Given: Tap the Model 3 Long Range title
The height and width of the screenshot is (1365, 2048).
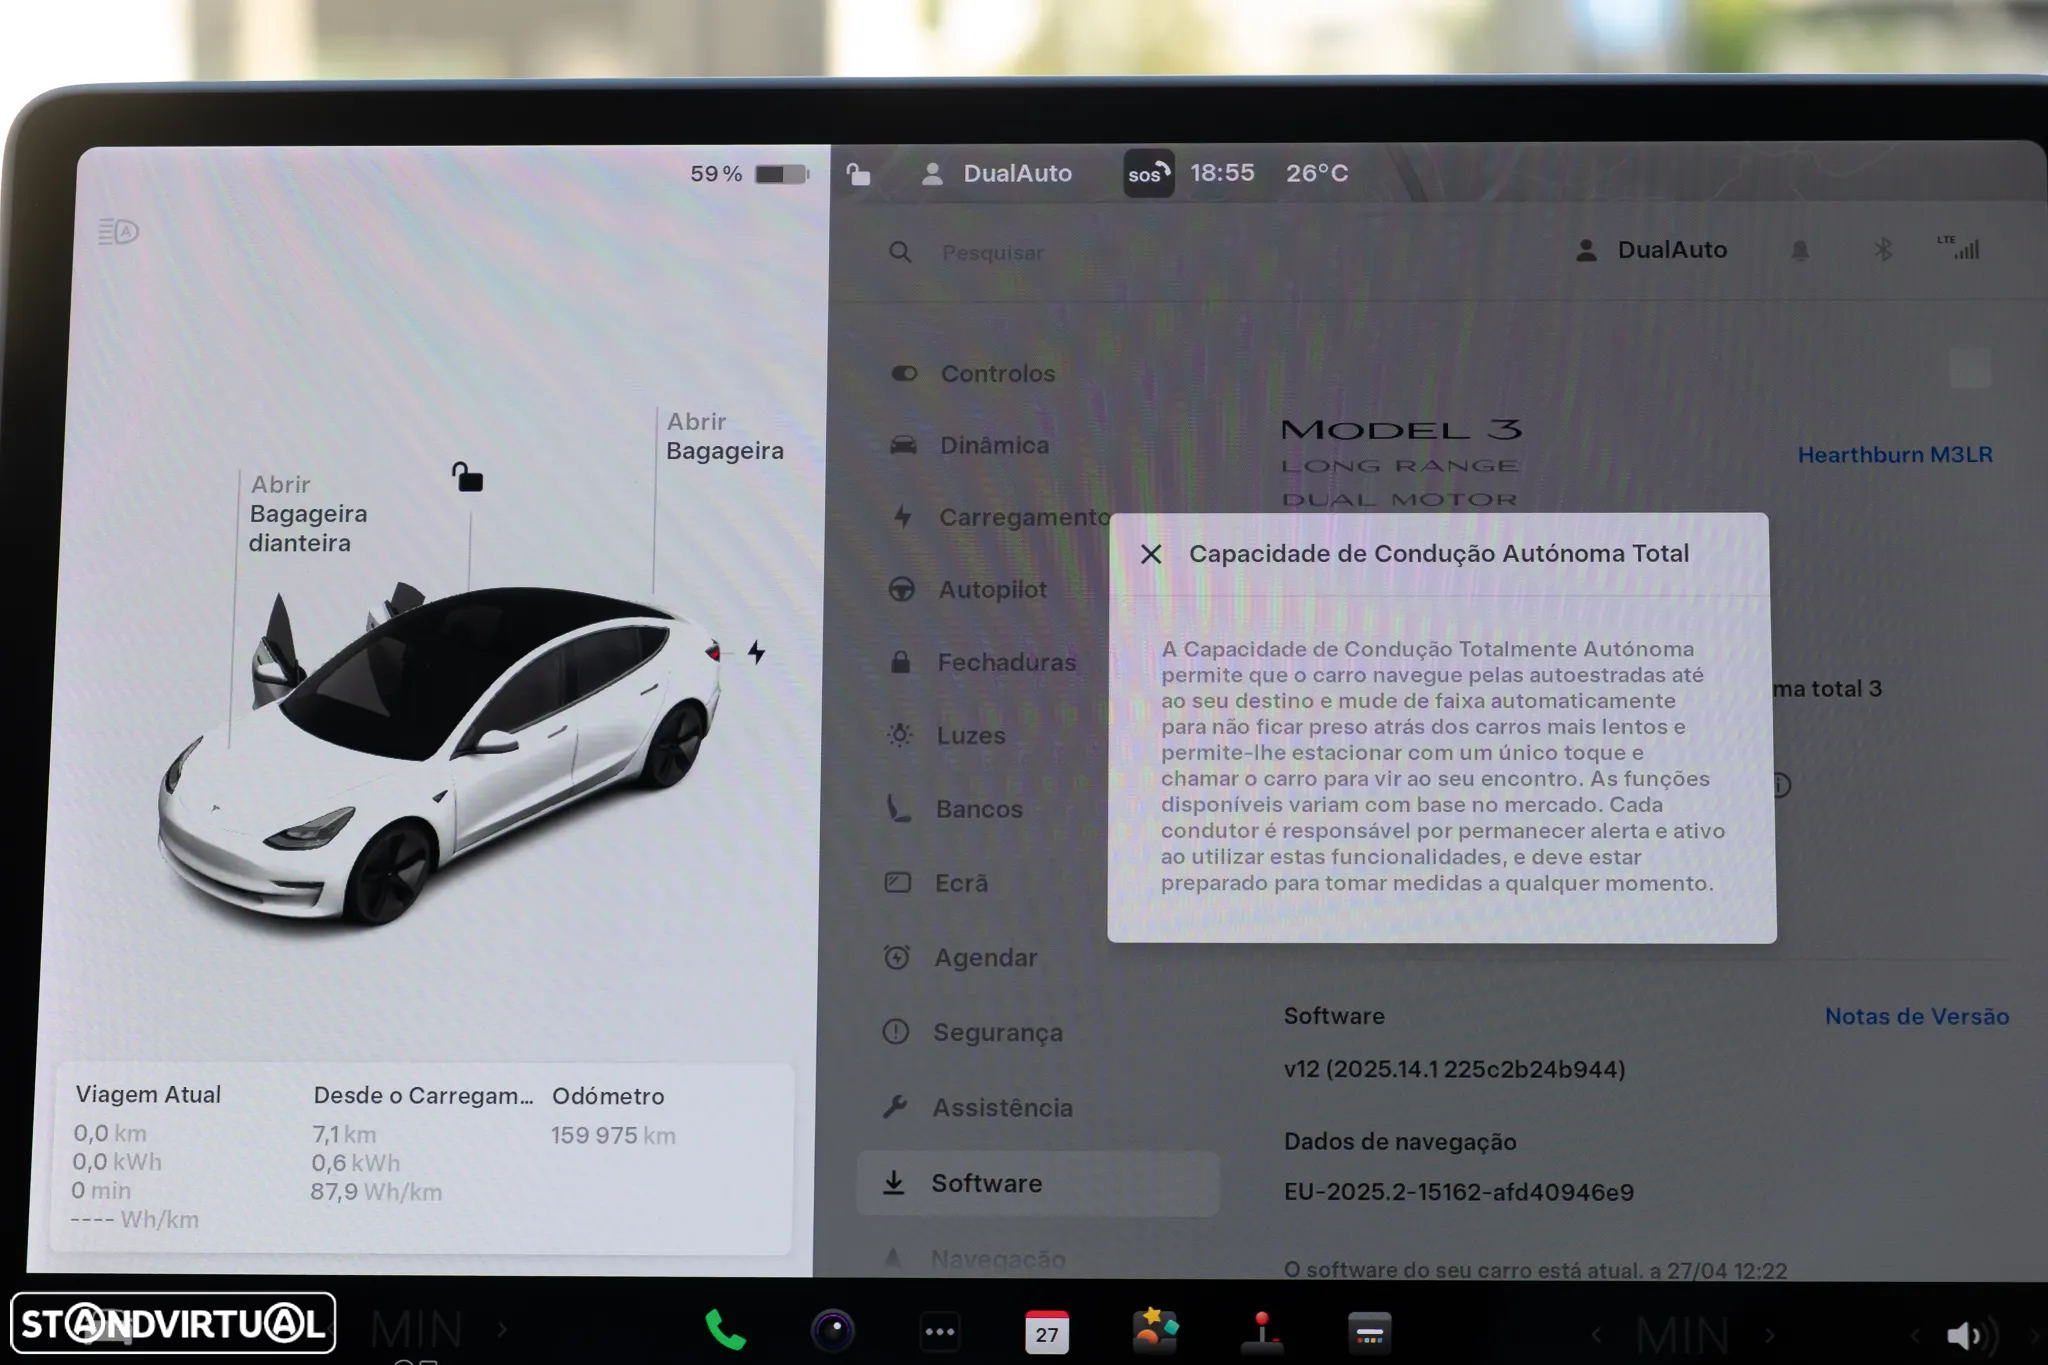Looking at the screenshot, I should tap(1401, 463).
